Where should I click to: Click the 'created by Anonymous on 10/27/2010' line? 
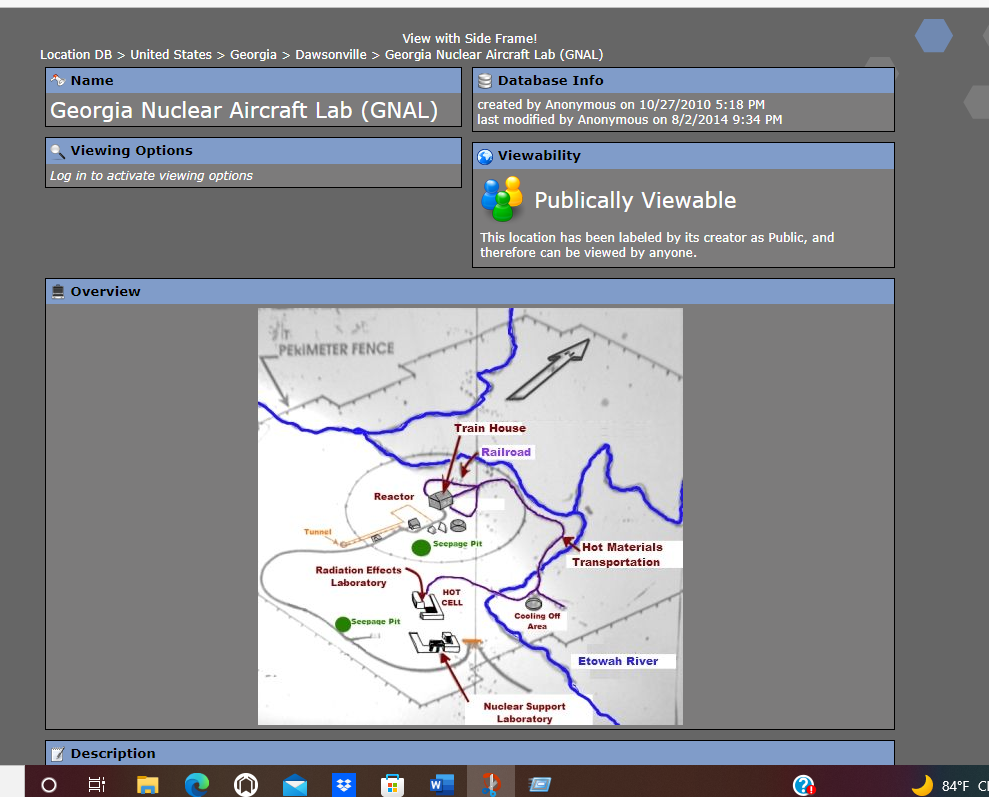621,105
